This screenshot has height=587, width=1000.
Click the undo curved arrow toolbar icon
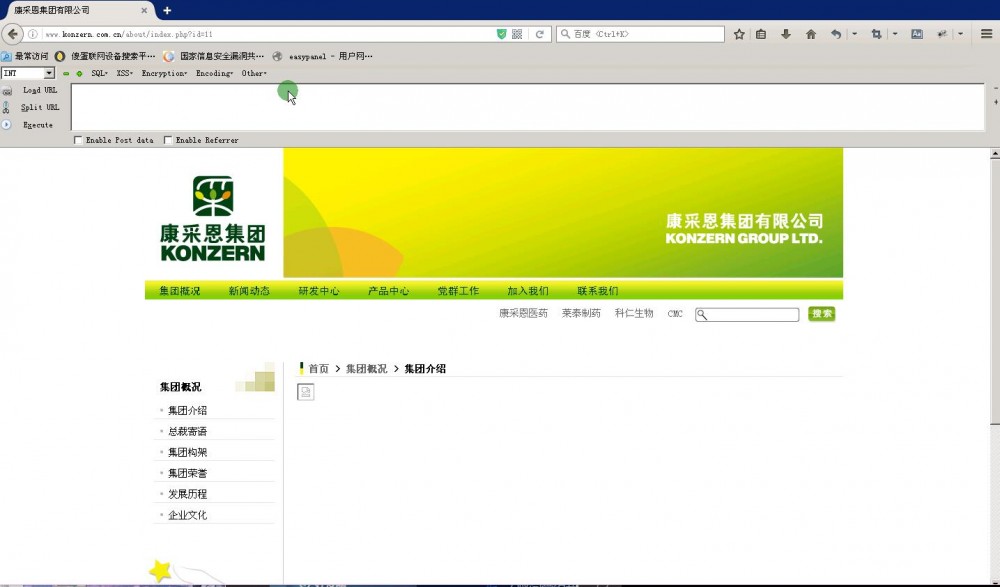coord(835,34)
